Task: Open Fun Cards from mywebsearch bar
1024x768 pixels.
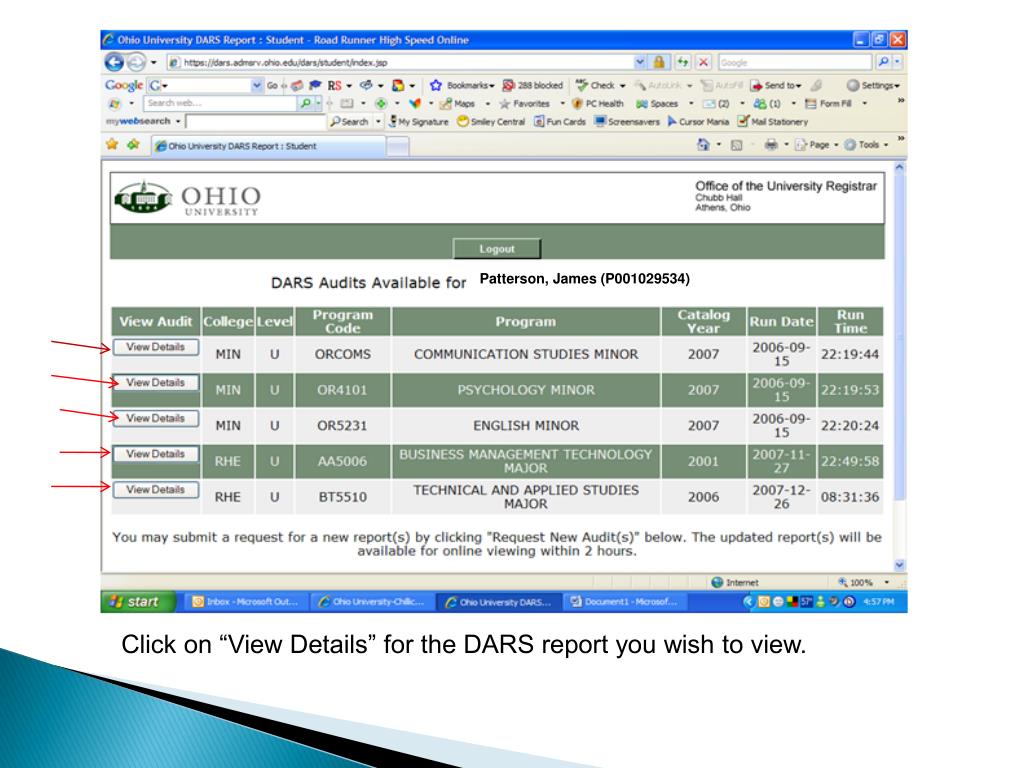Action: 560,121
